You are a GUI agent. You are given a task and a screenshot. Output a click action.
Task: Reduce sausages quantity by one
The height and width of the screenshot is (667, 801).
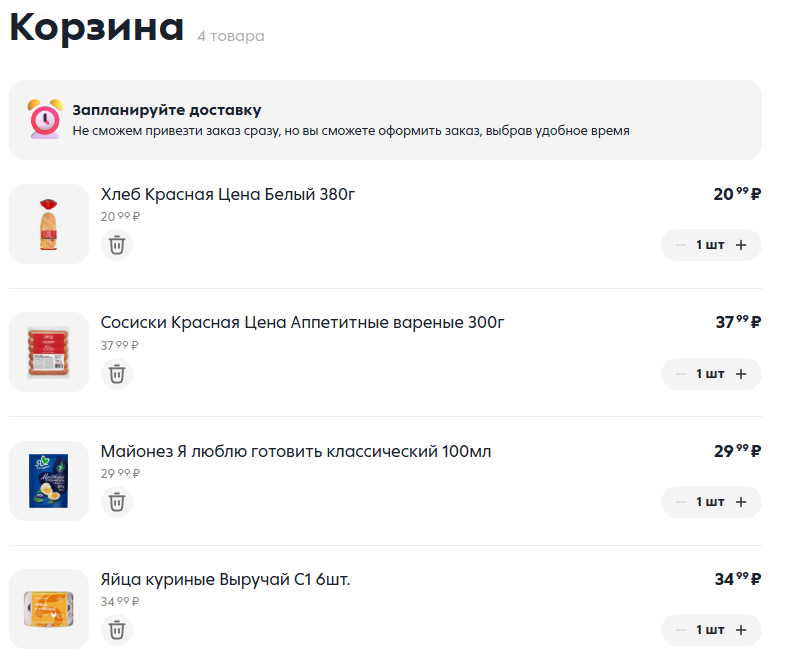(x=681, y=374)
